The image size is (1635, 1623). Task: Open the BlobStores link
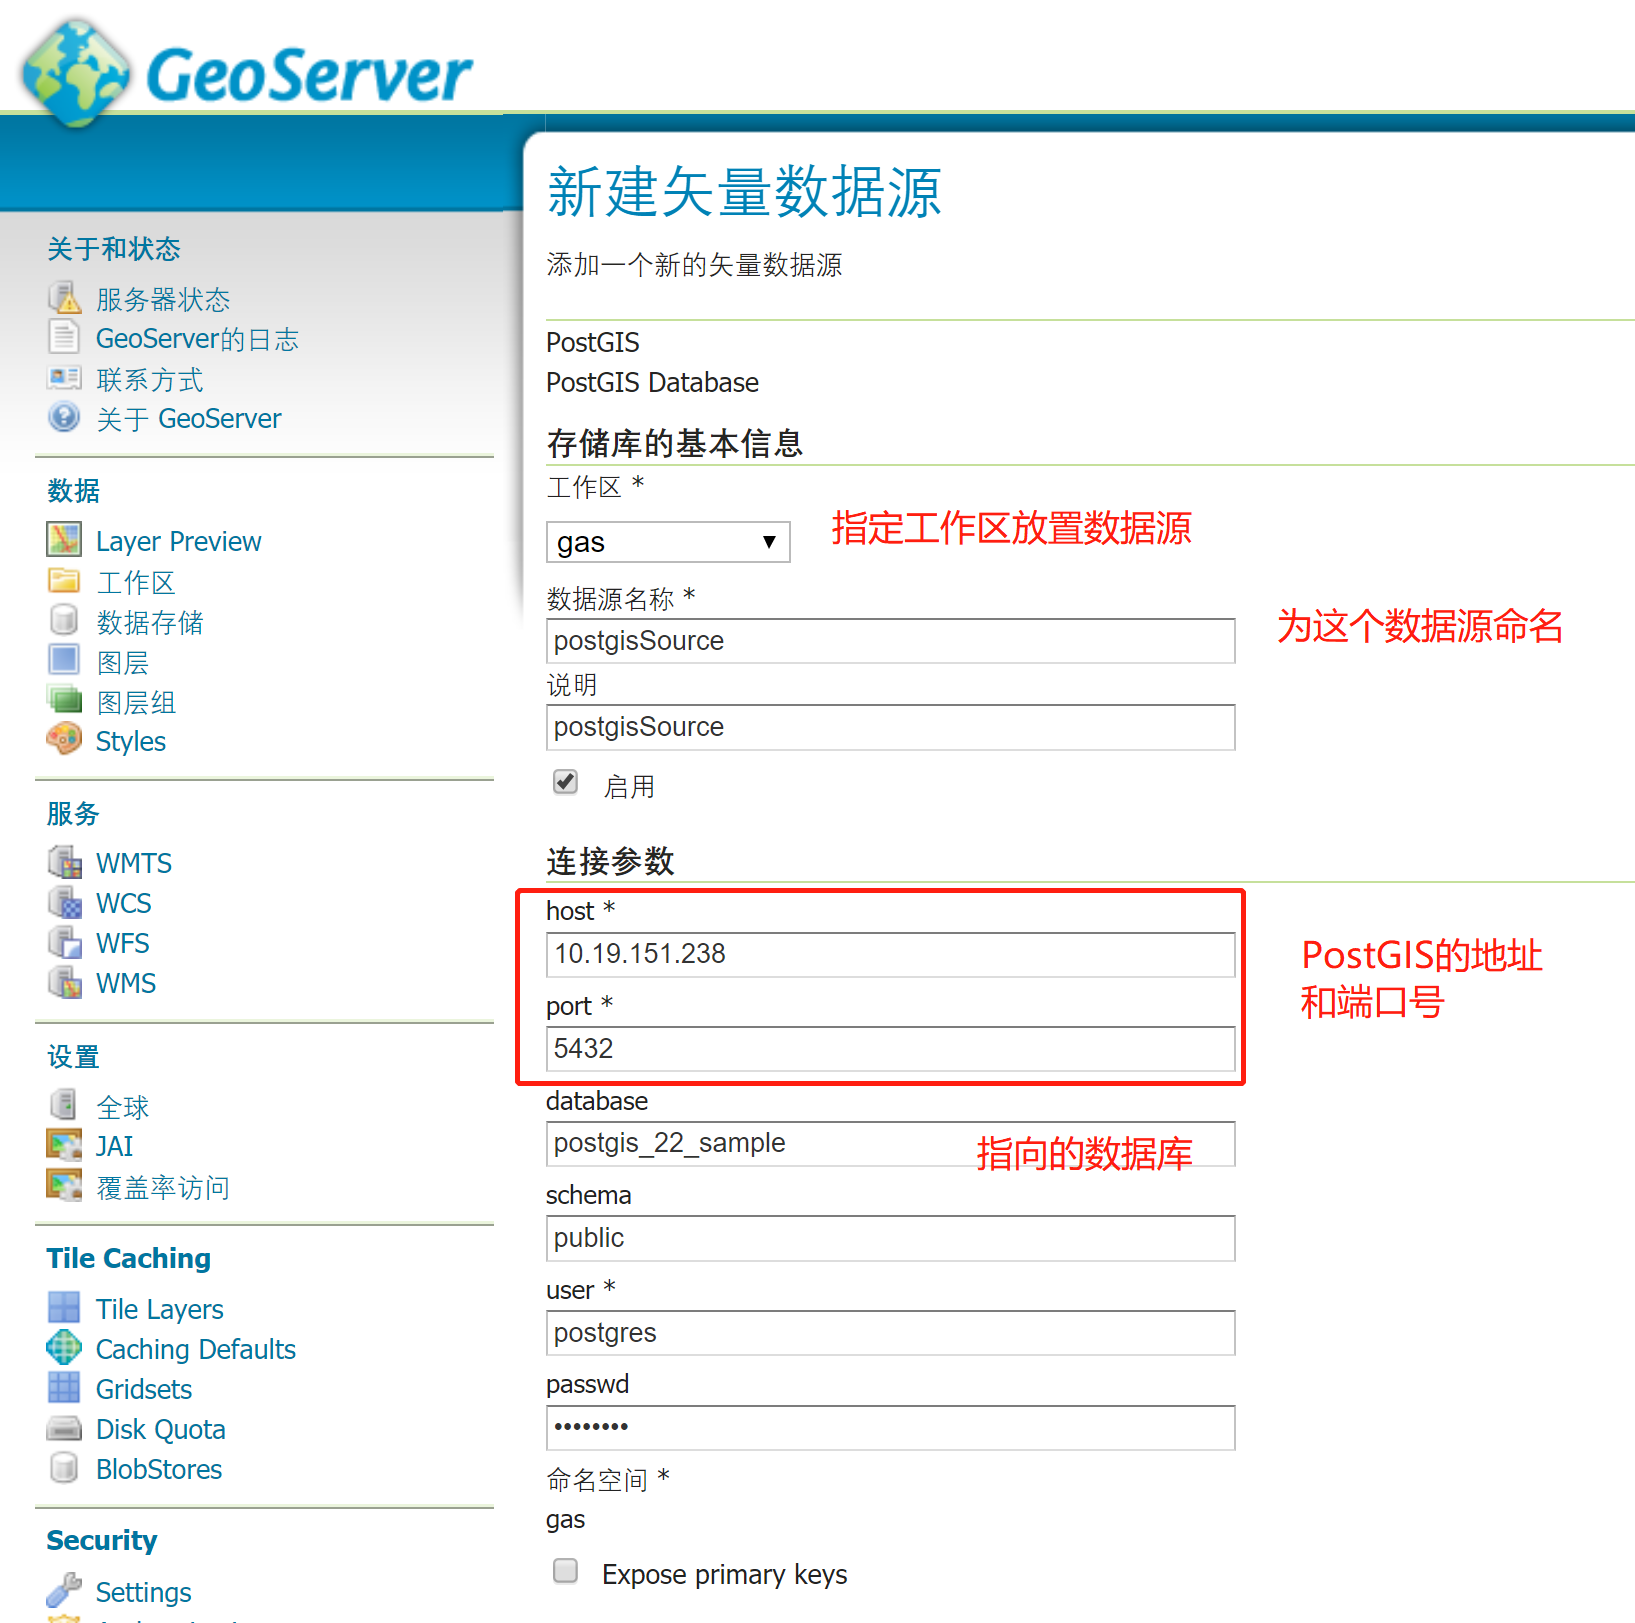[x=159, y=1469]
